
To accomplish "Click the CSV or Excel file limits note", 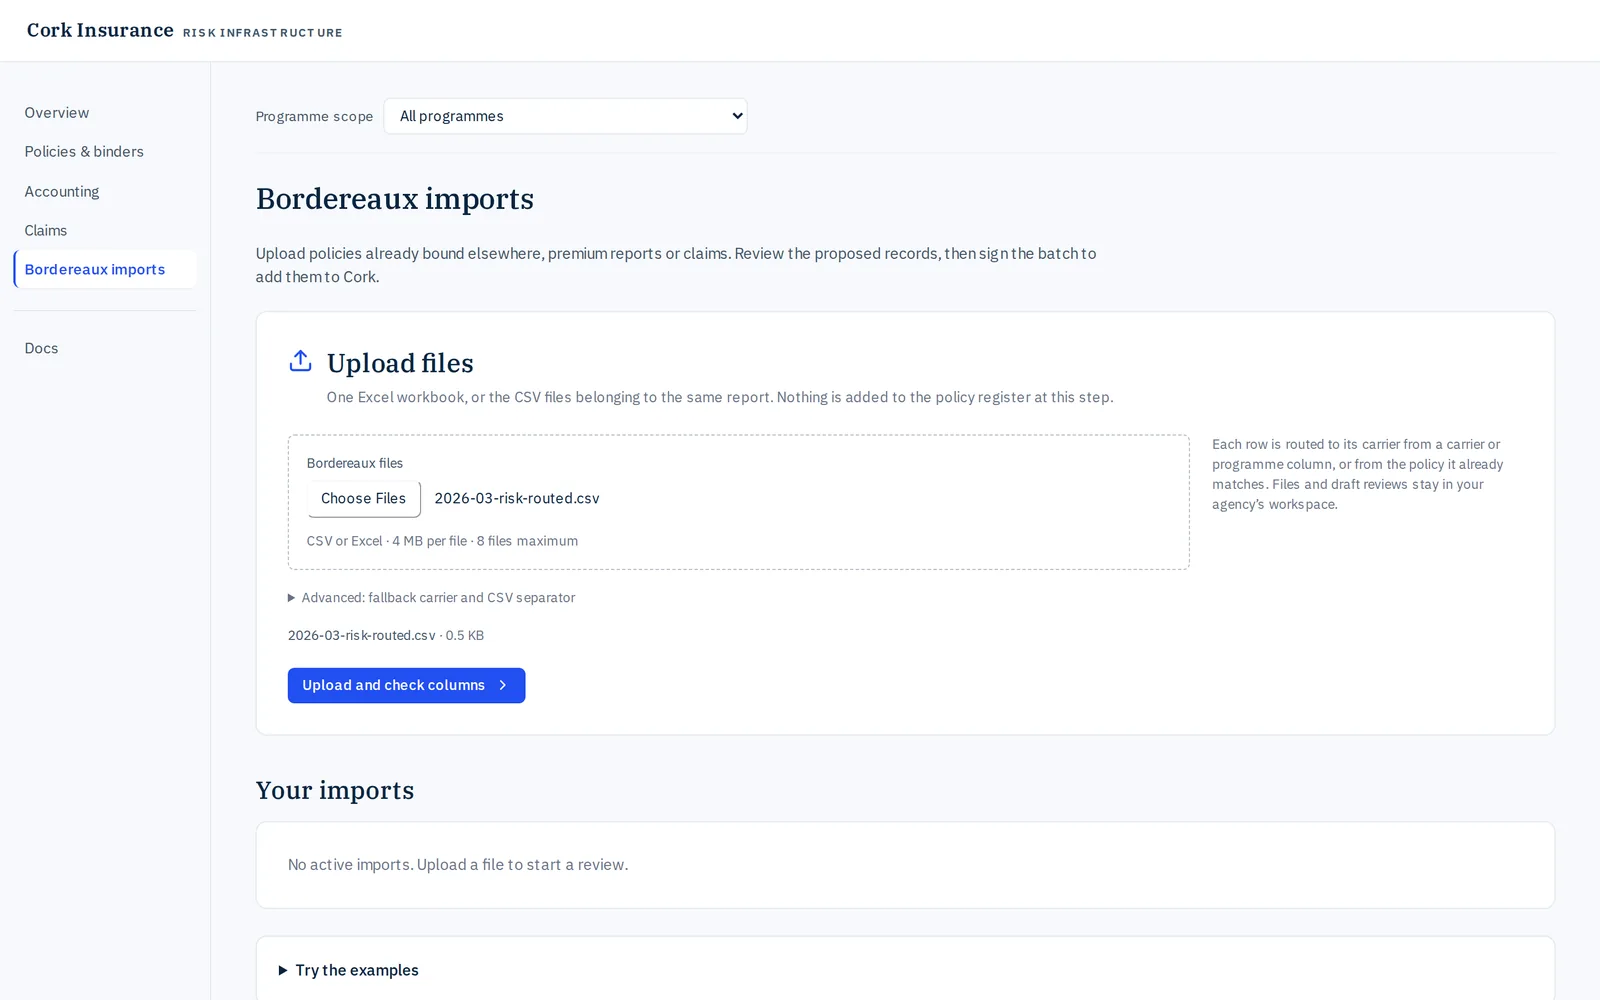I will [x=442, y=541].
